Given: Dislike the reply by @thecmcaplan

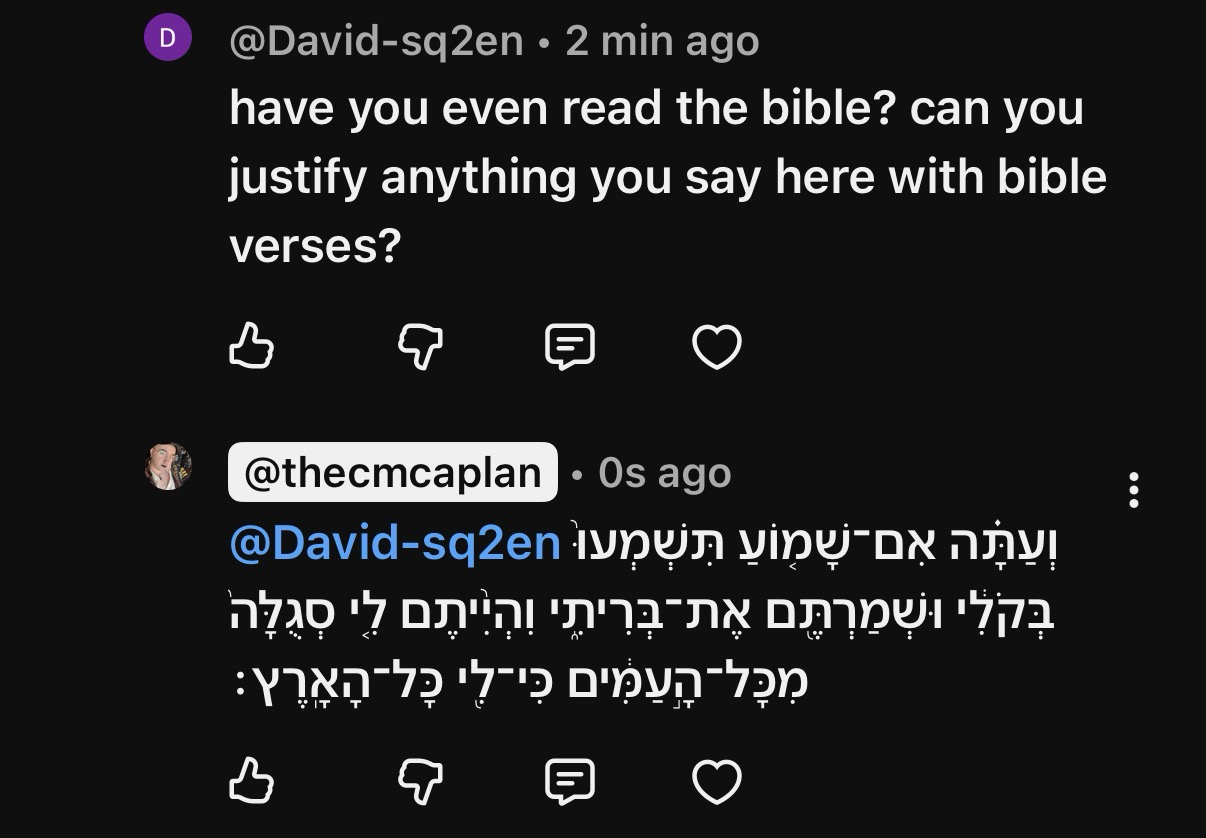Looking at the screenshot, I should 420,781.
